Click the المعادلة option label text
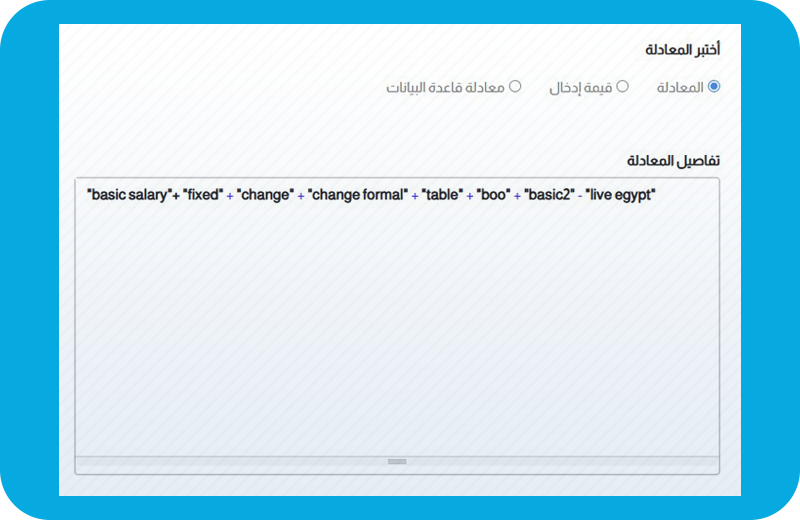 point(680,88)
